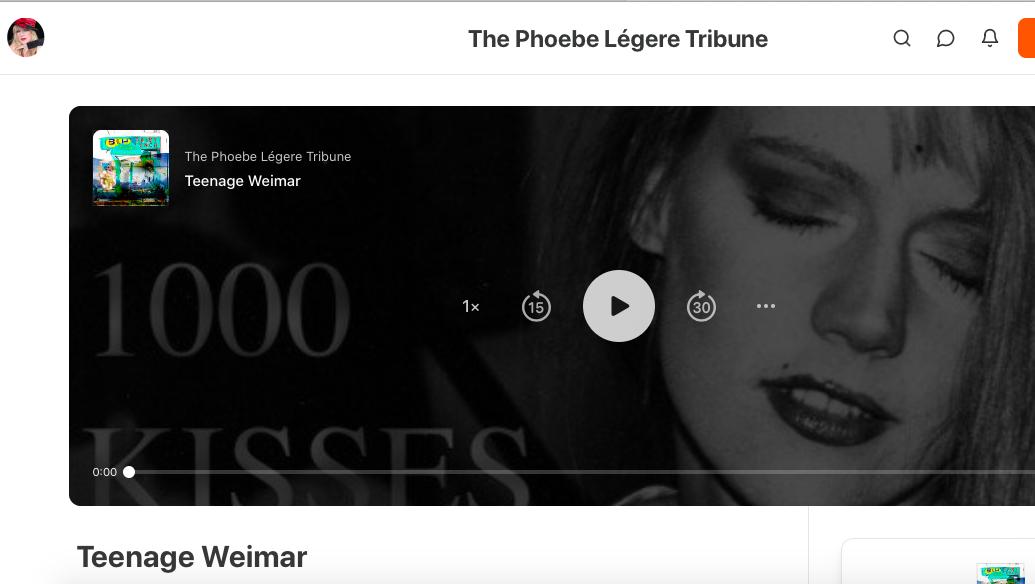Seek to the middle of progress bar
This screenshot has width=1035, height=584.
582,472
